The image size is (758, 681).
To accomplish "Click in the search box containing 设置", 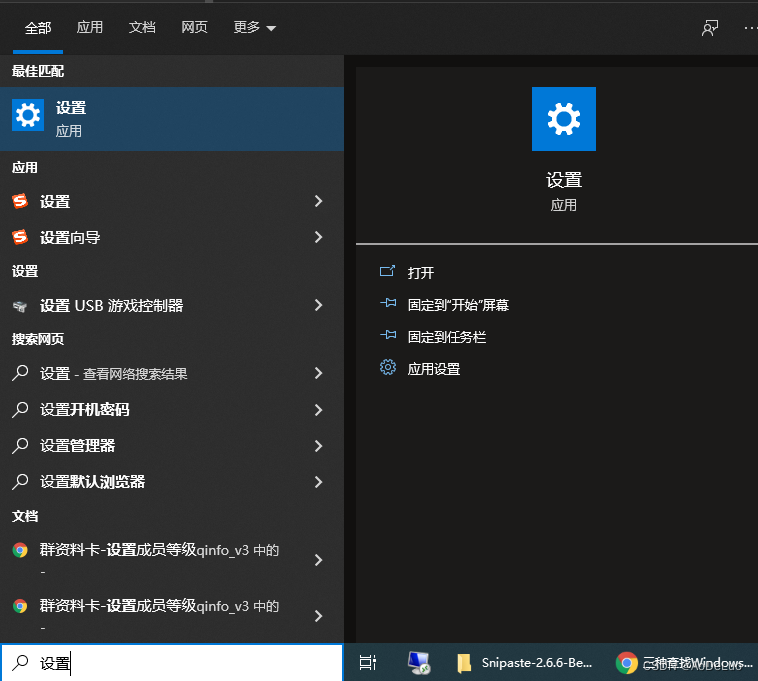I will click(x=172, y=663).
